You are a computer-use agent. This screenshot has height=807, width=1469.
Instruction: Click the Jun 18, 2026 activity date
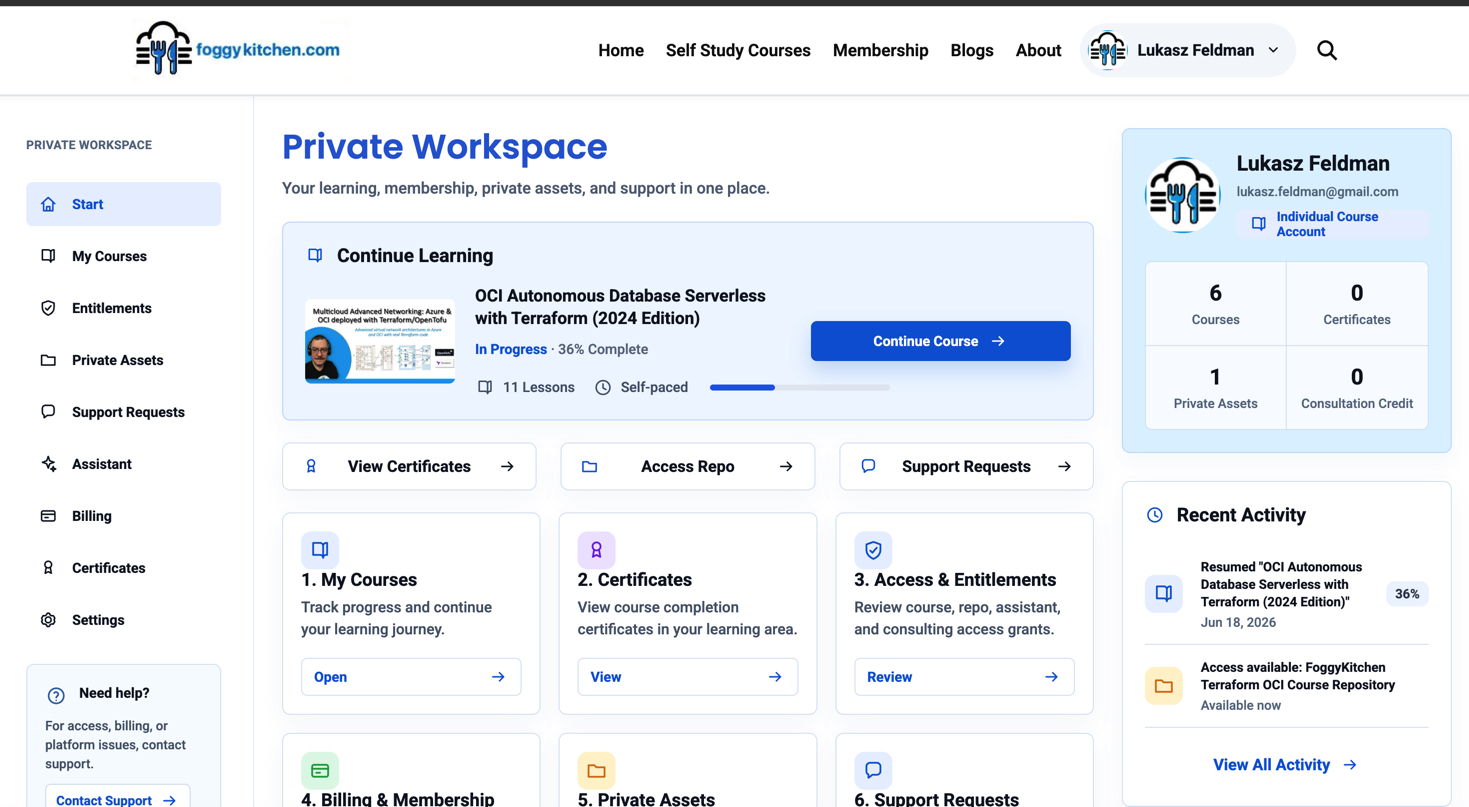click(x=1238, y=622)
